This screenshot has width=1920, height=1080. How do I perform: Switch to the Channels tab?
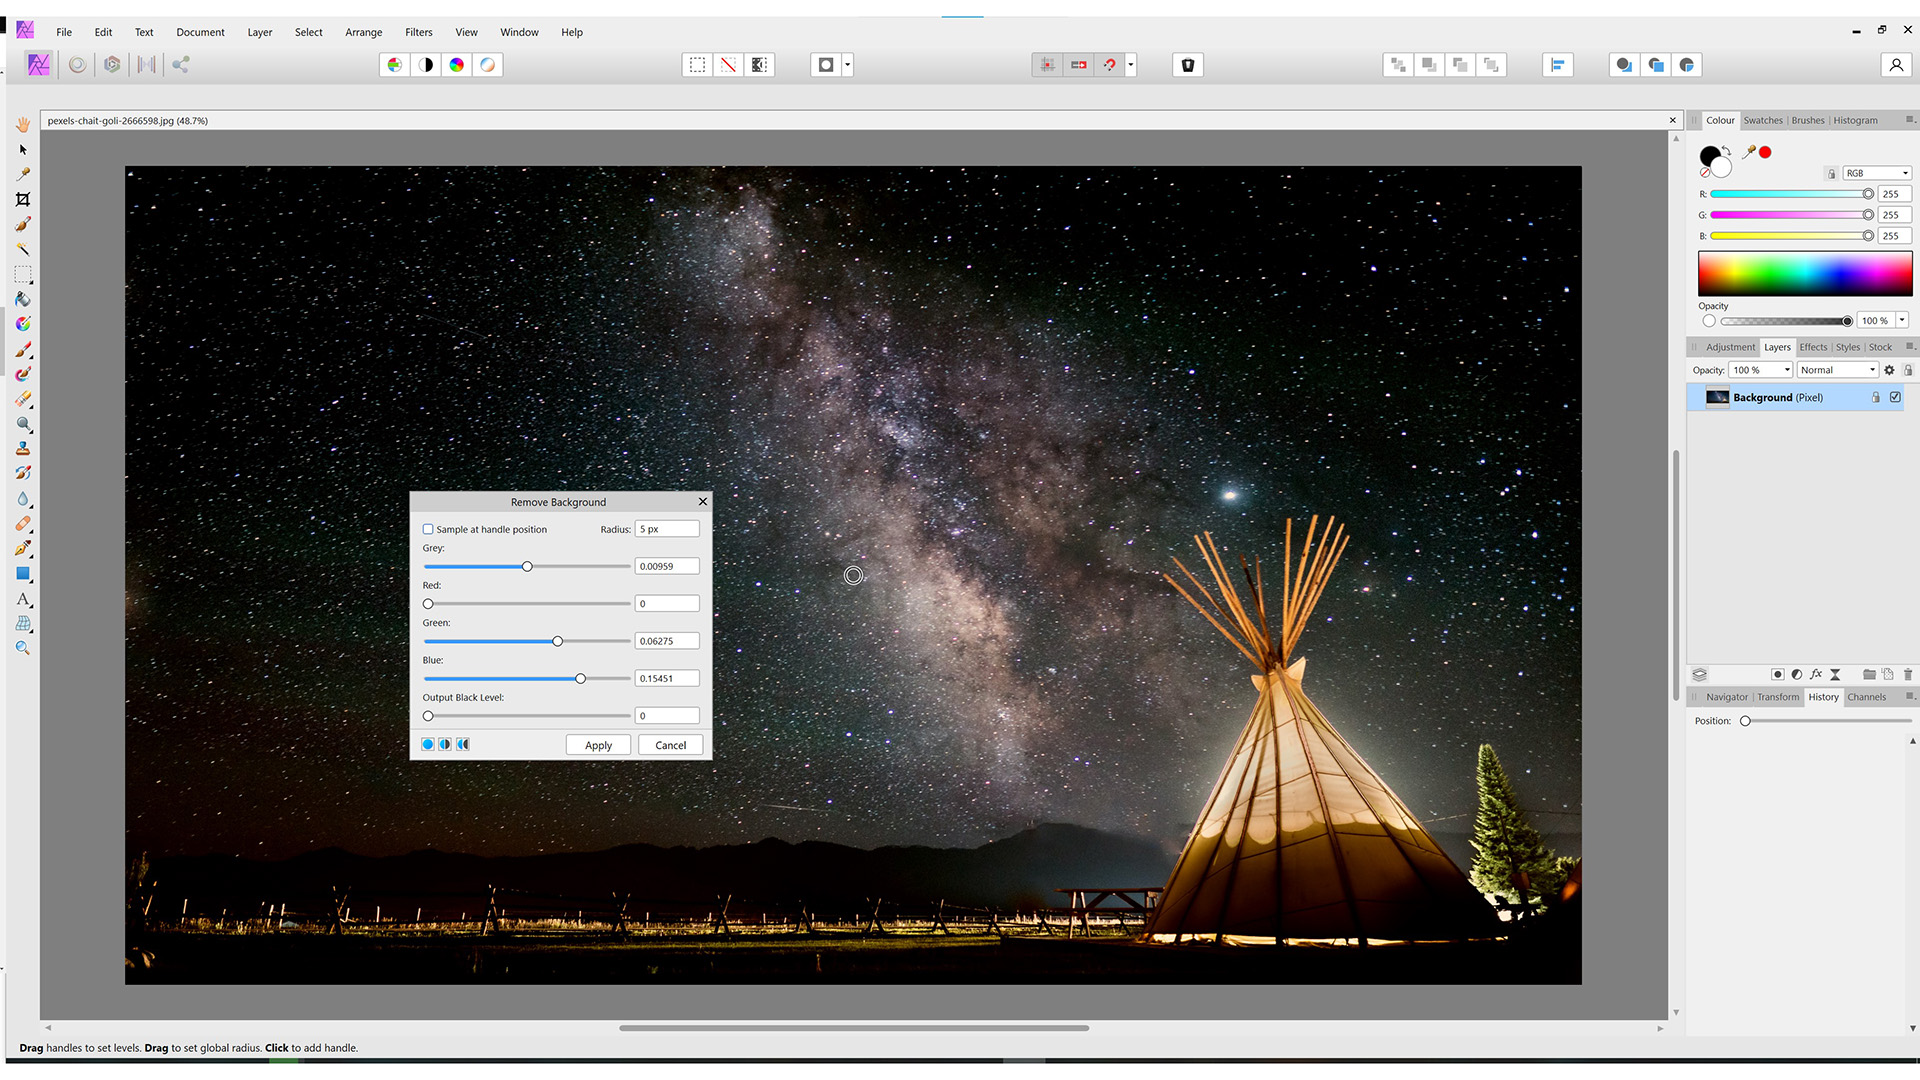pyautogui.click(x=1867, y=696)
